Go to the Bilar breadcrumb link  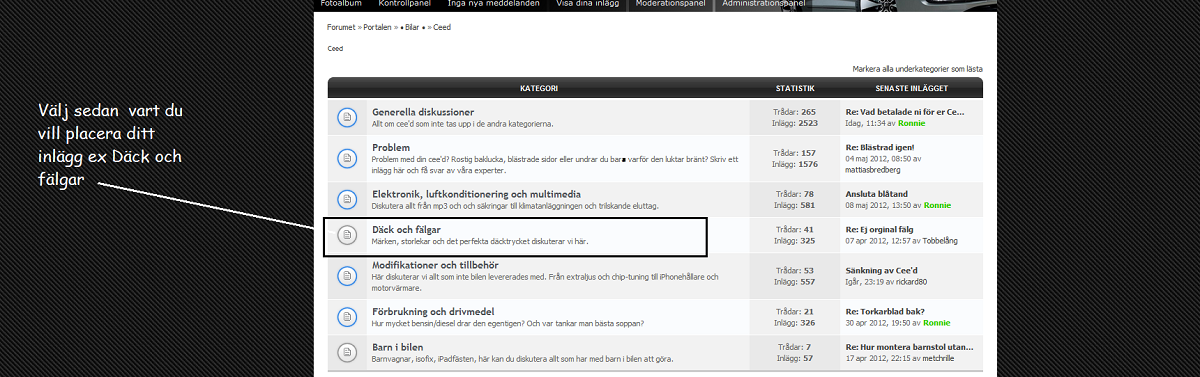click(x=411, y=27)
